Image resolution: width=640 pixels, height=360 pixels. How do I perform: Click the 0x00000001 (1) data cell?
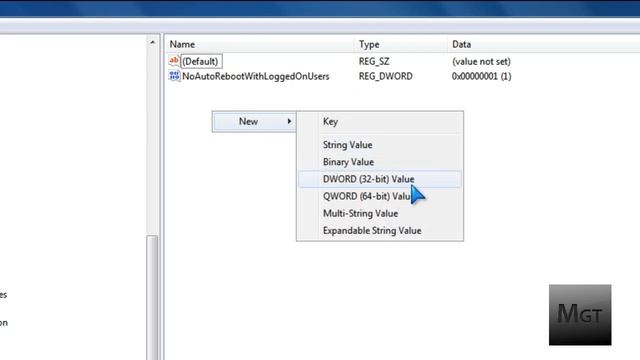[481, 76]
